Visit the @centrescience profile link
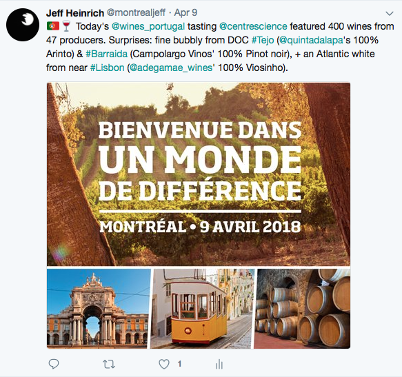This screenshot has height=377, width=402. tap(253, 26)
